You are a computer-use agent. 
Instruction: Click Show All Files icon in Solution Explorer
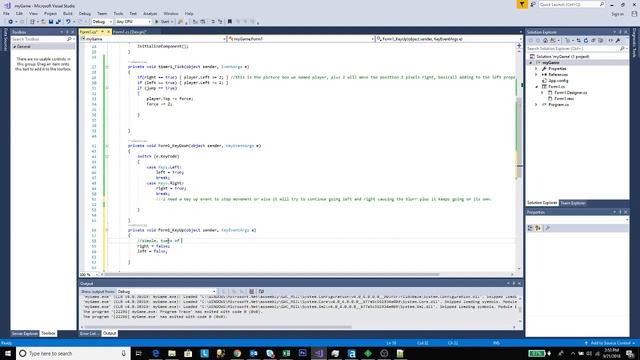pos(601,40)
